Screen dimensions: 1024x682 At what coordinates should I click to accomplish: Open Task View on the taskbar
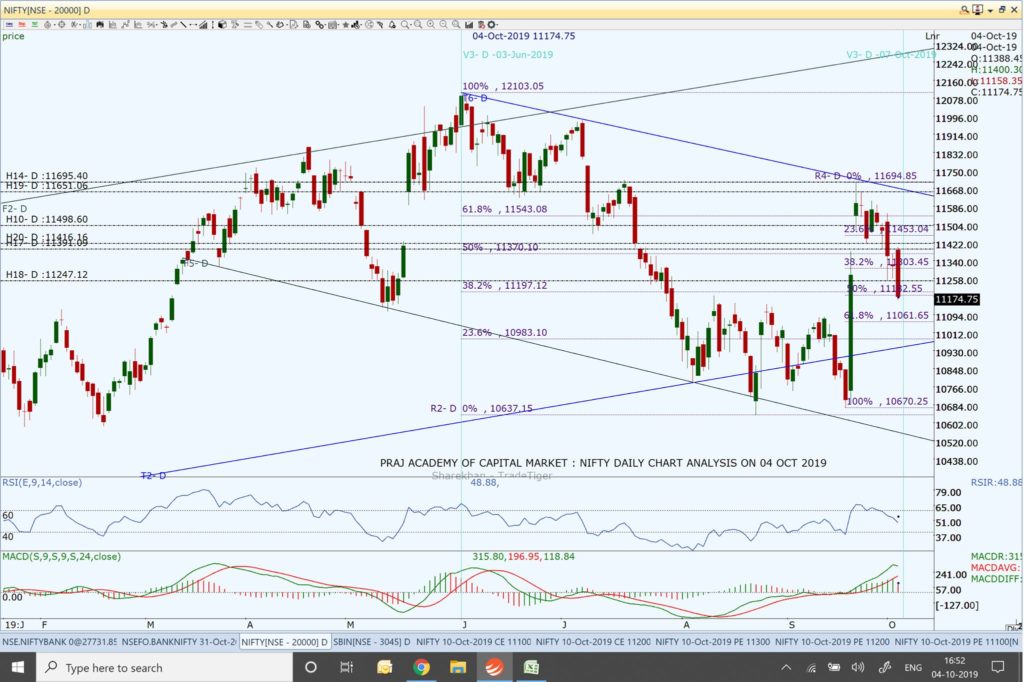tap(347, 667)
